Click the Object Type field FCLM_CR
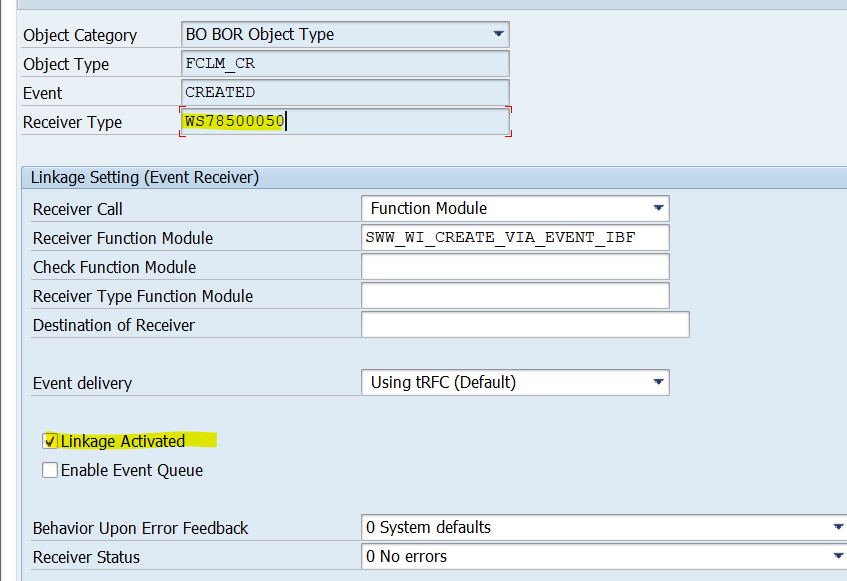 pyautogui.click(x=344, y=63)
